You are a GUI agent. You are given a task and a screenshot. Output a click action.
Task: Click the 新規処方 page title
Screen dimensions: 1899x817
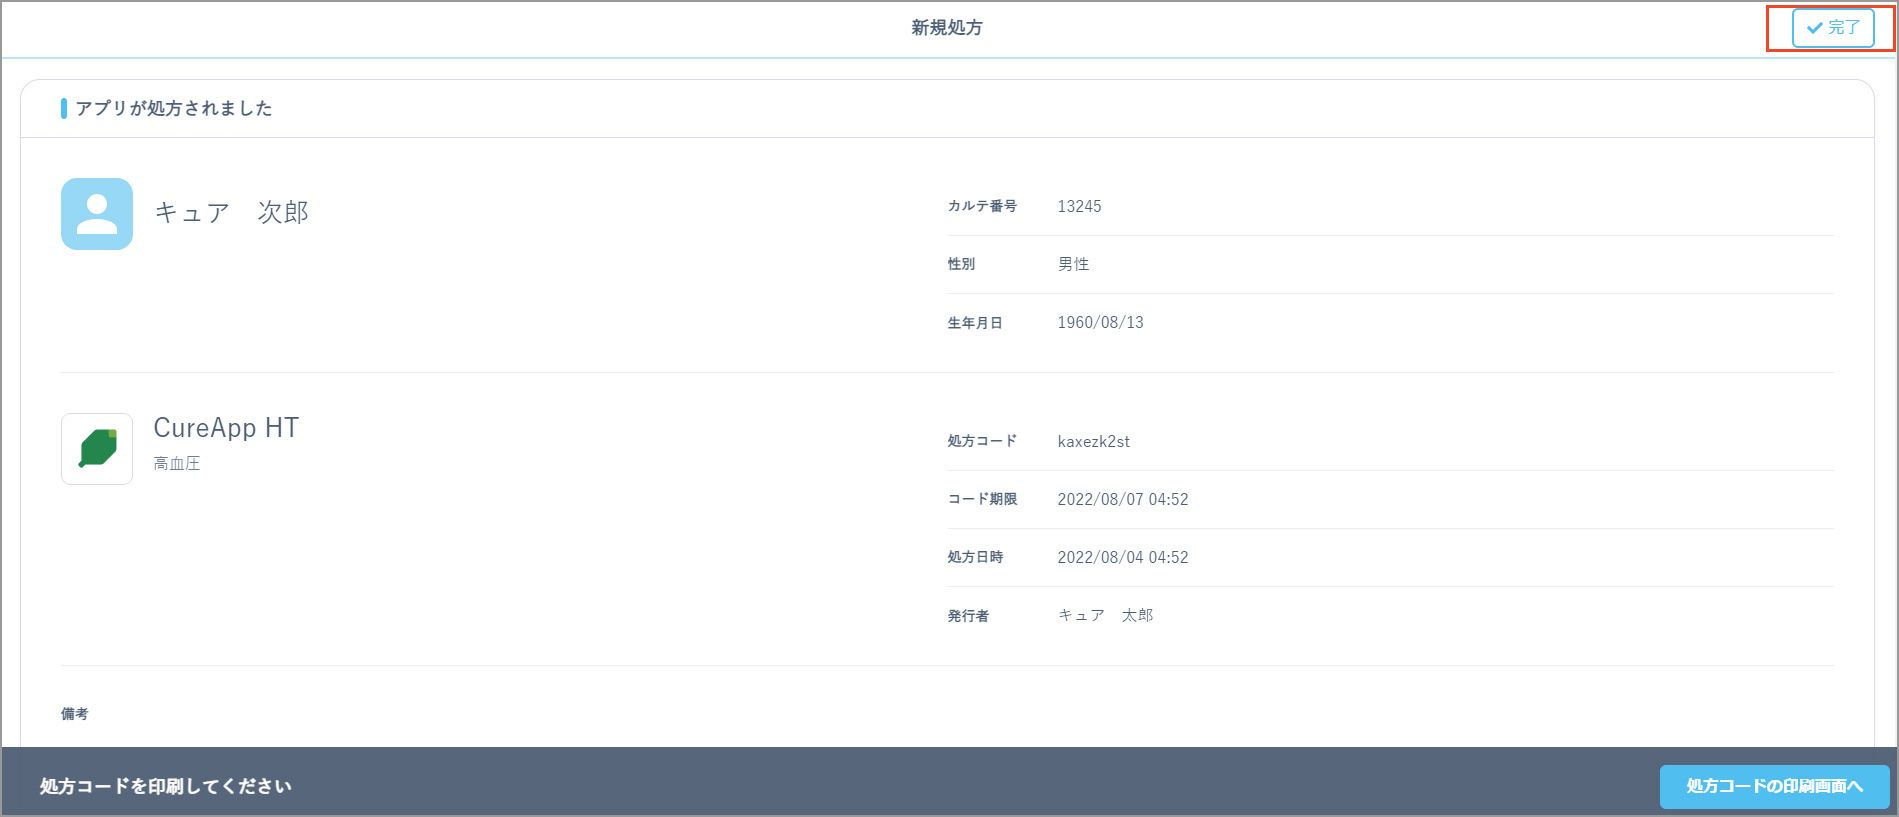[x=946, y=28]
